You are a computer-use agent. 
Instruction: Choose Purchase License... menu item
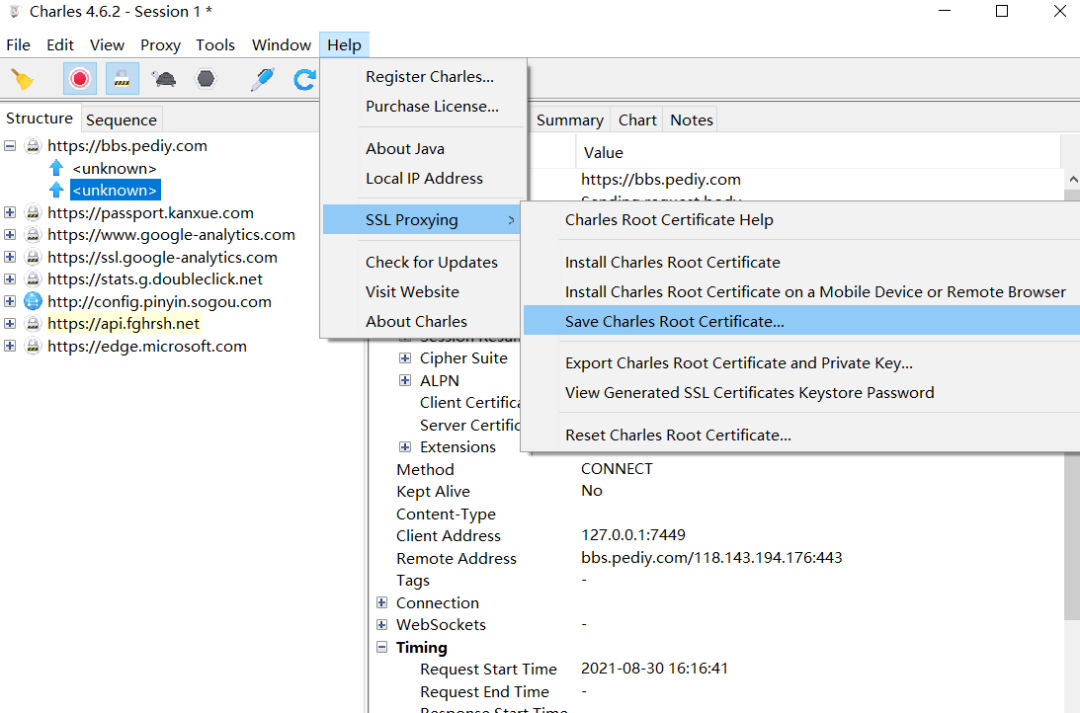pyautogui.click(x=424, y=106)
